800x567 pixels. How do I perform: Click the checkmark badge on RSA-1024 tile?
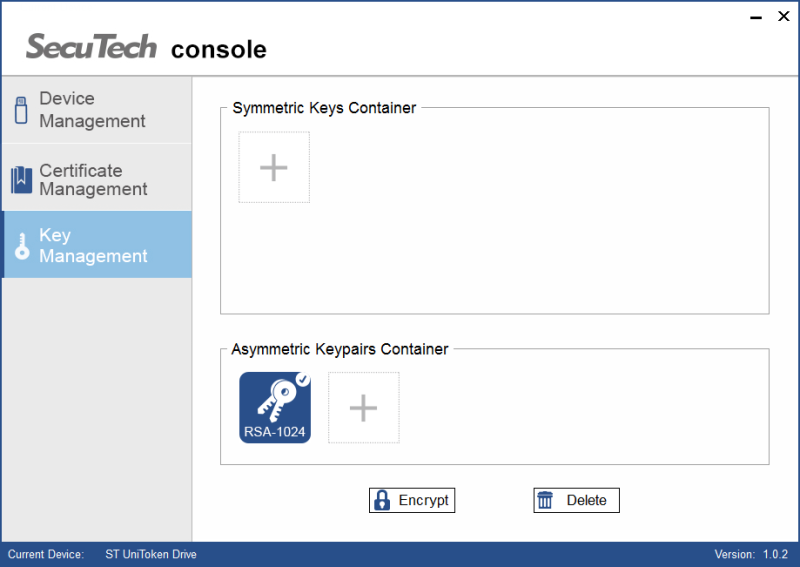[x=303, y=379]
